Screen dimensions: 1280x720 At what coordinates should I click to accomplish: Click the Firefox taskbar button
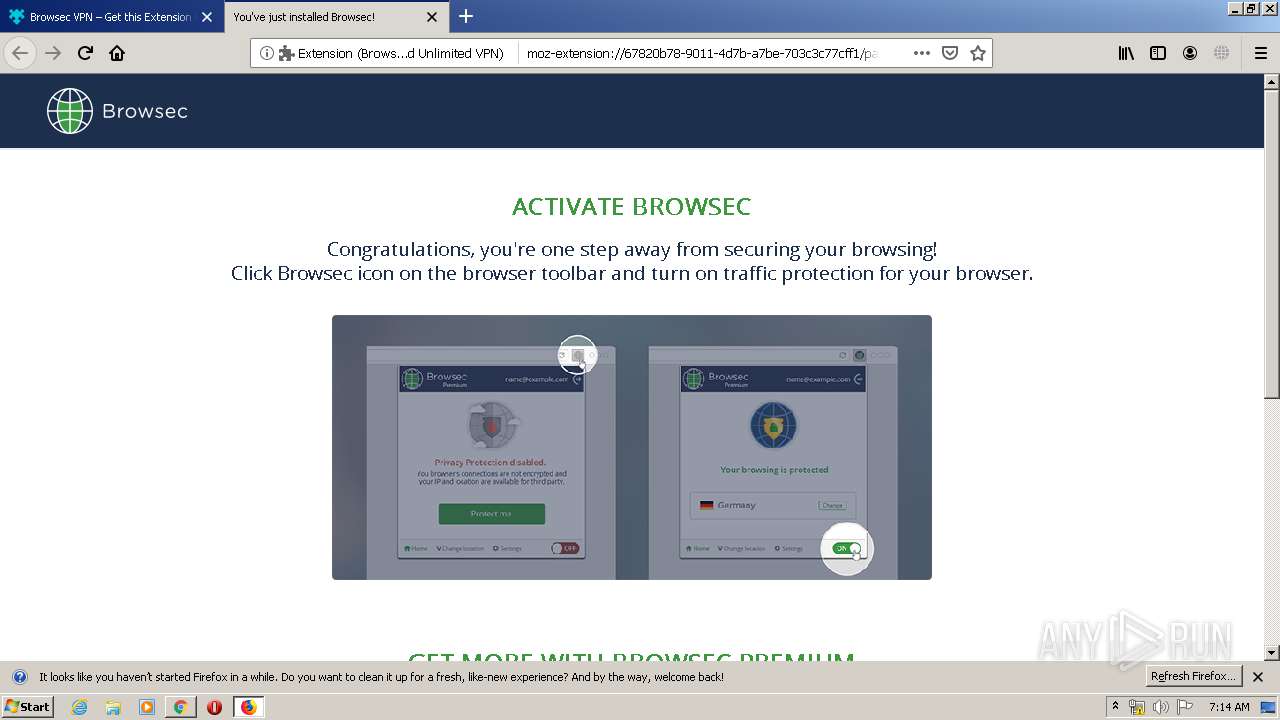point(248,707)
